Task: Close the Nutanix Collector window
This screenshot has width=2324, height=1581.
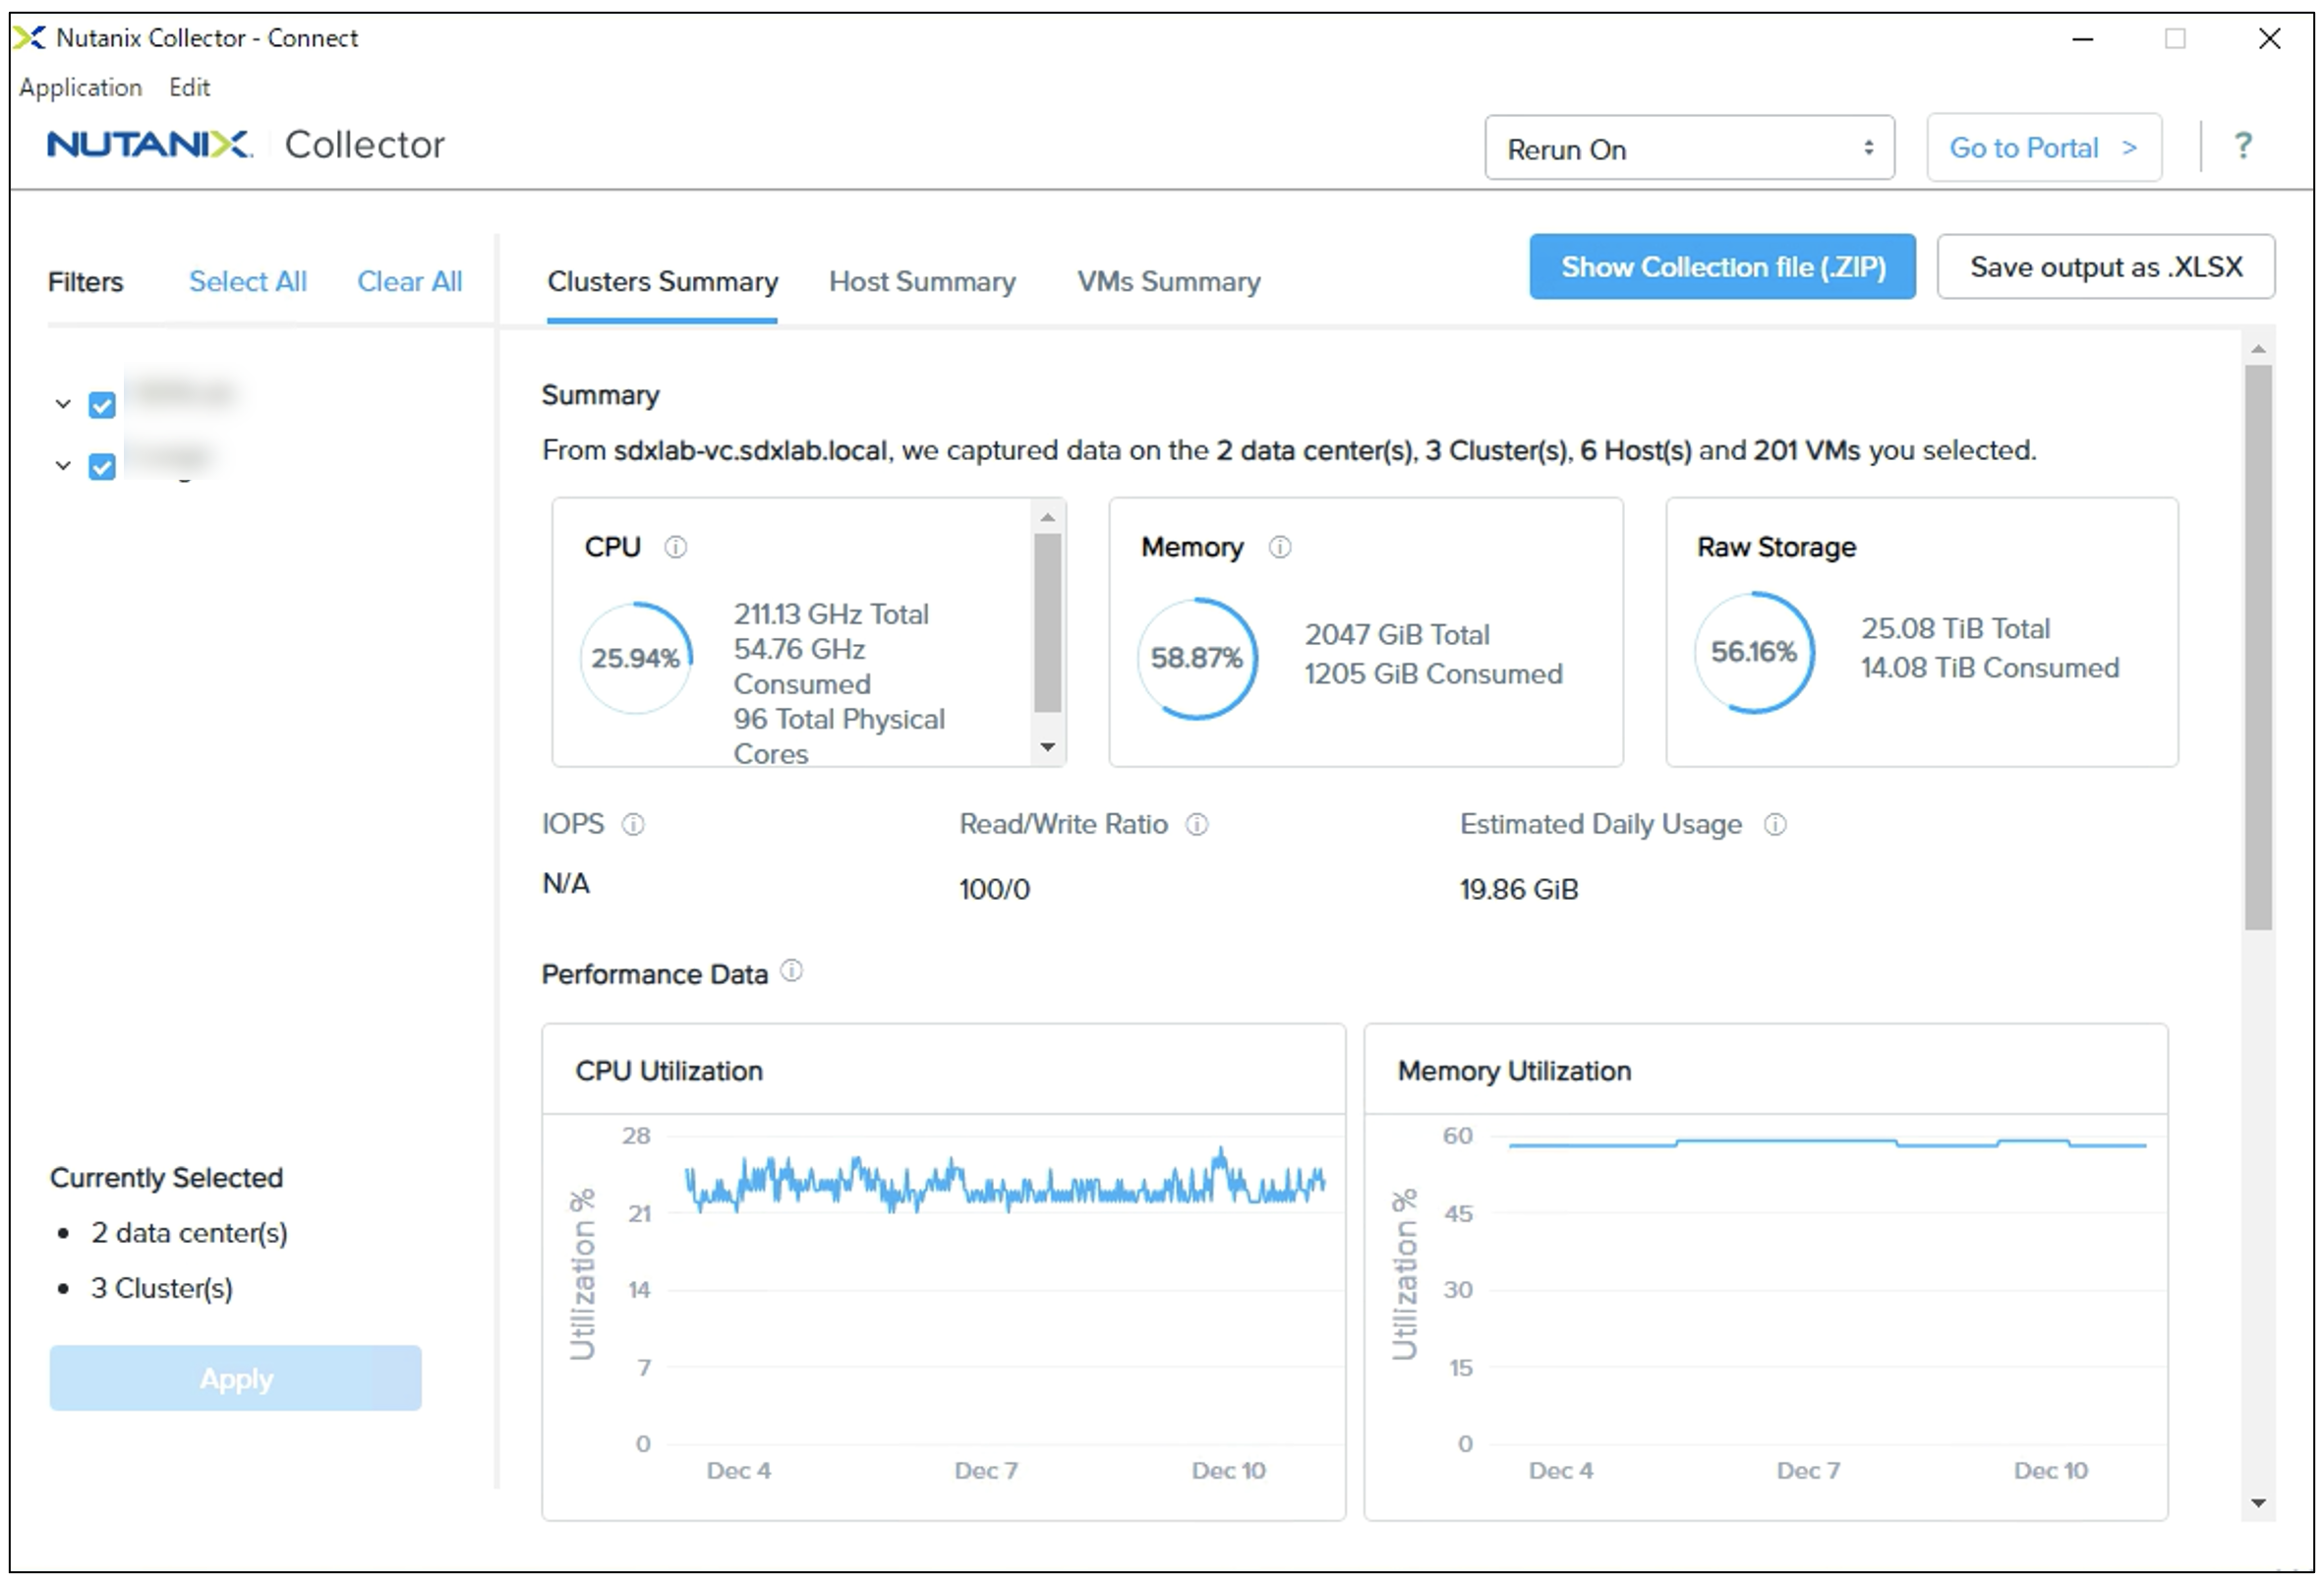Action: [x=2270, y=39]
